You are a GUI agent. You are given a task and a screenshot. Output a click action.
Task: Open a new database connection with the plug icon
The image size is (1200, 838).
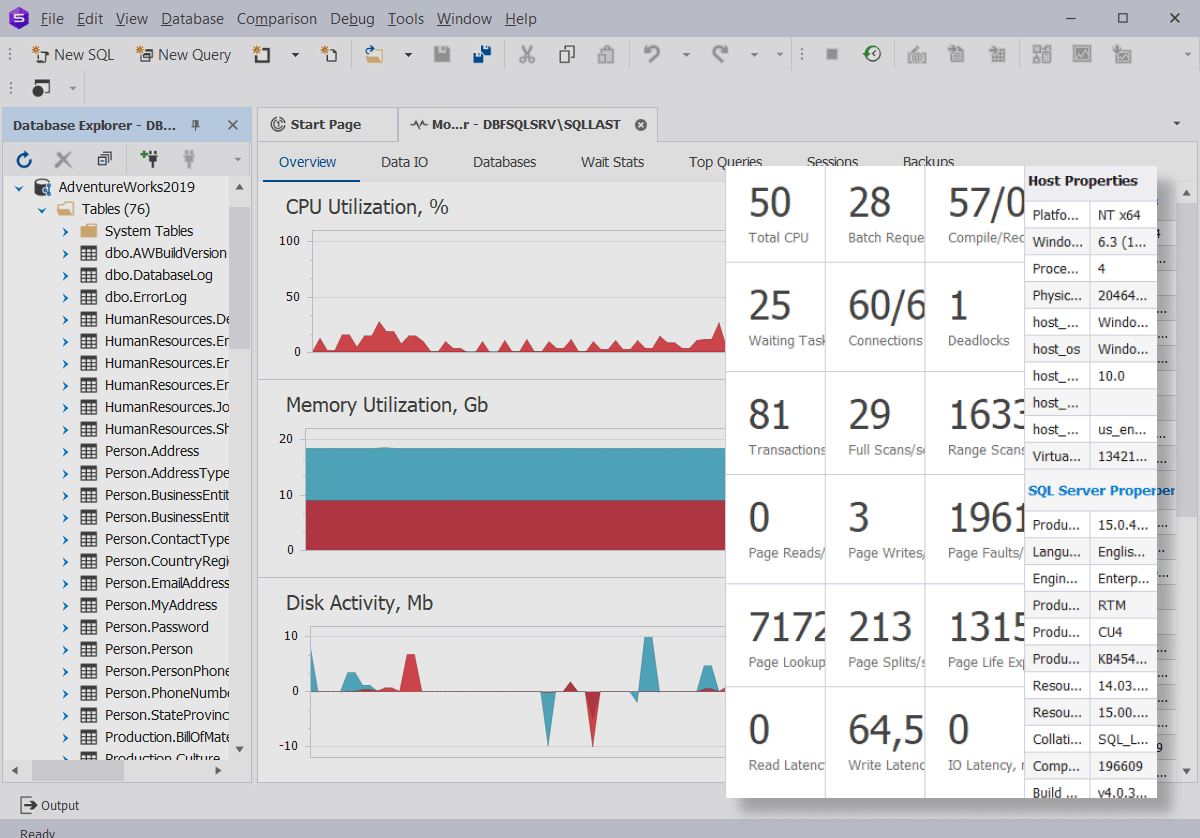(147, 158)
